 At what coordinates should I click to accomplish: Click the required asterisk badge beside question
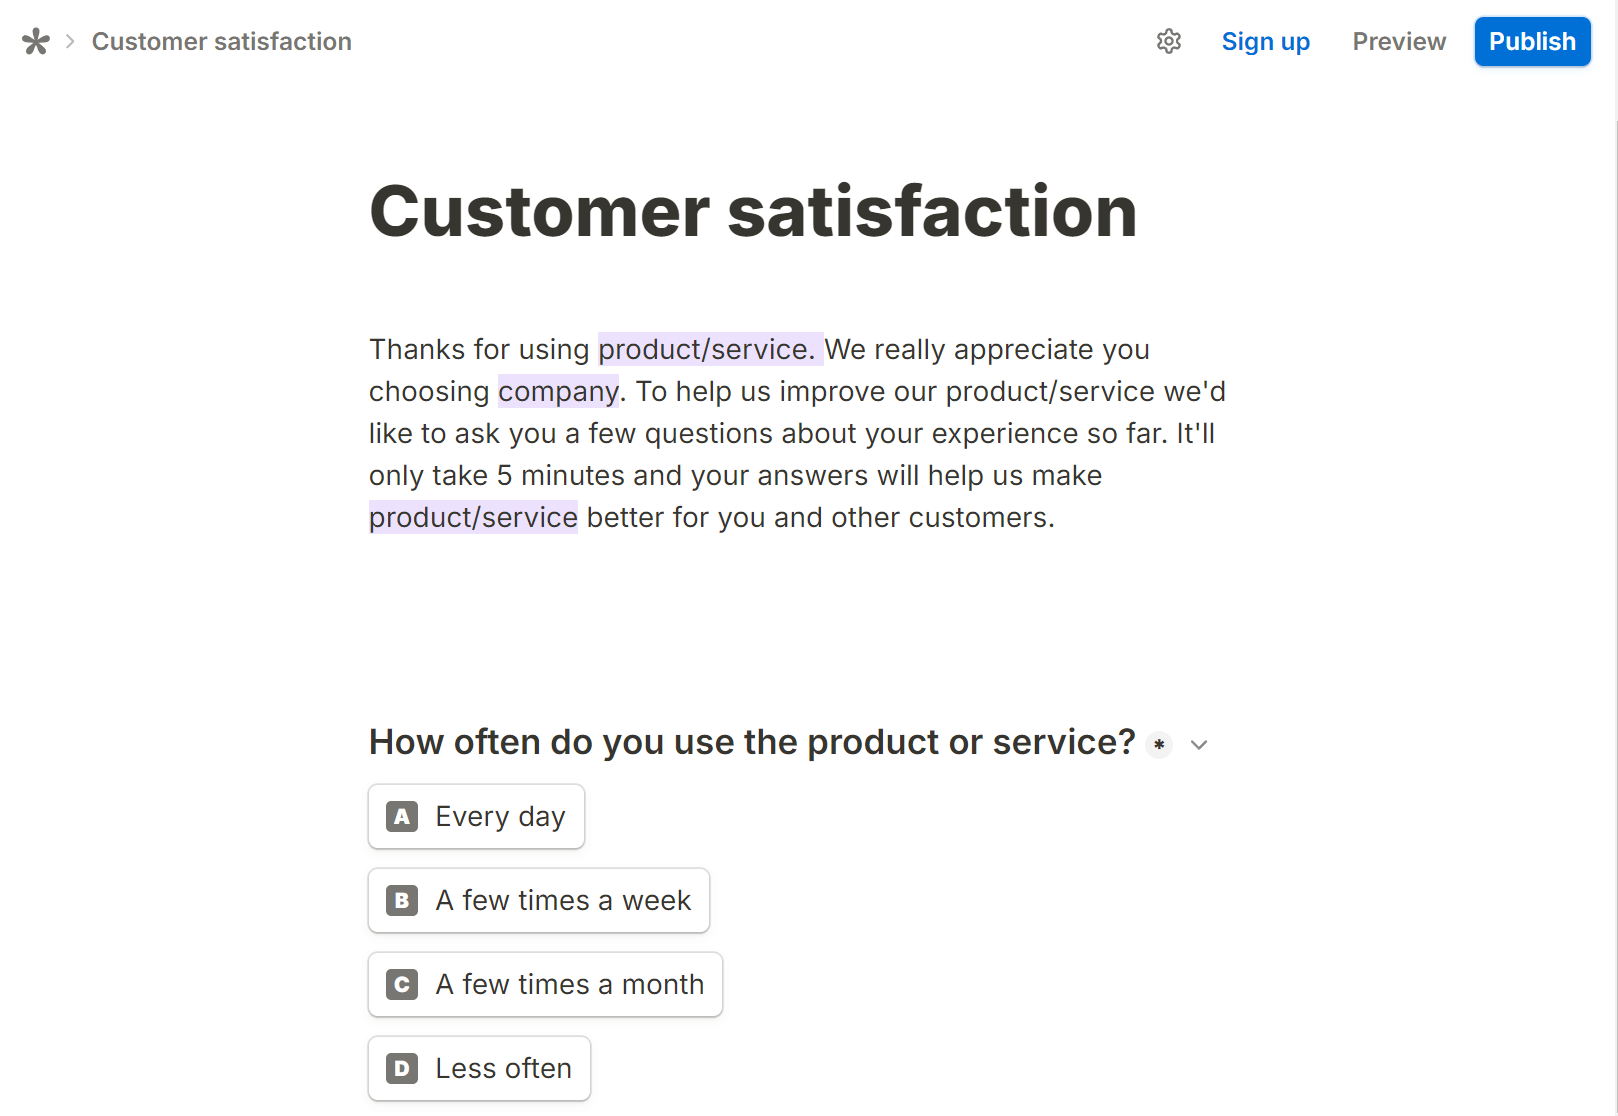[x=1159, y=745]
